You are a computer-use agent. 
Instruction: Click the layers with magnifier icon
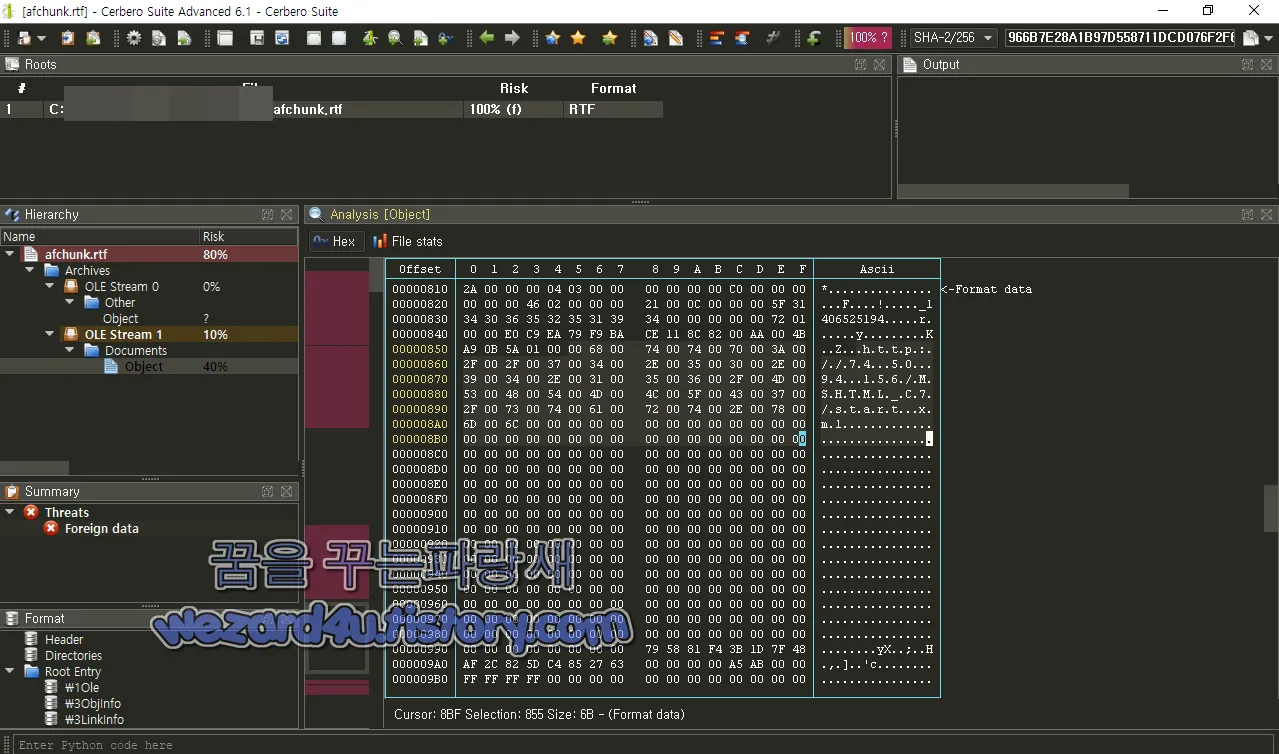pyautogui.click(x=742, y=38)
